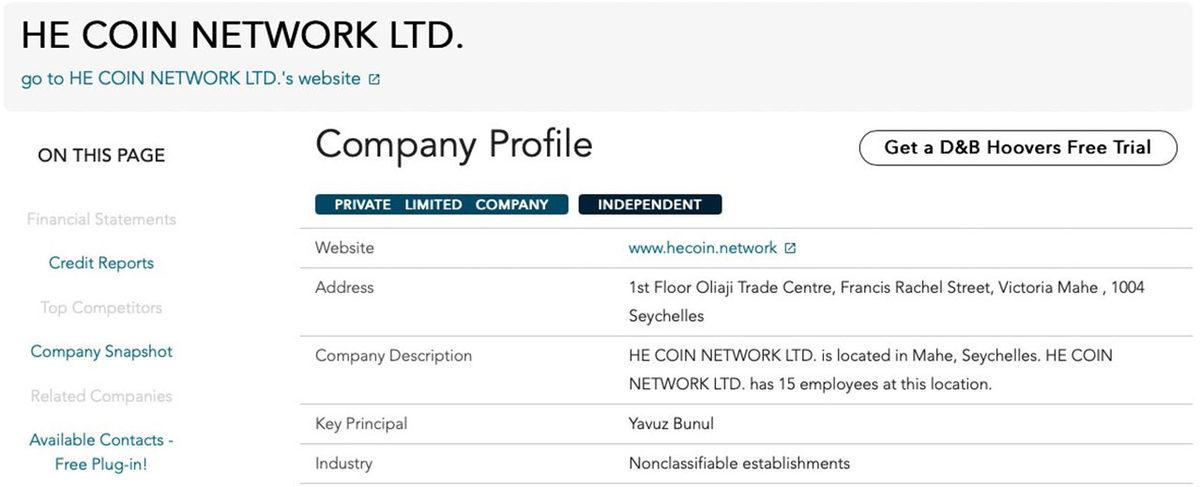
Task: Click the Nonclassifiable establishments industry value
Action: (739, 463)
